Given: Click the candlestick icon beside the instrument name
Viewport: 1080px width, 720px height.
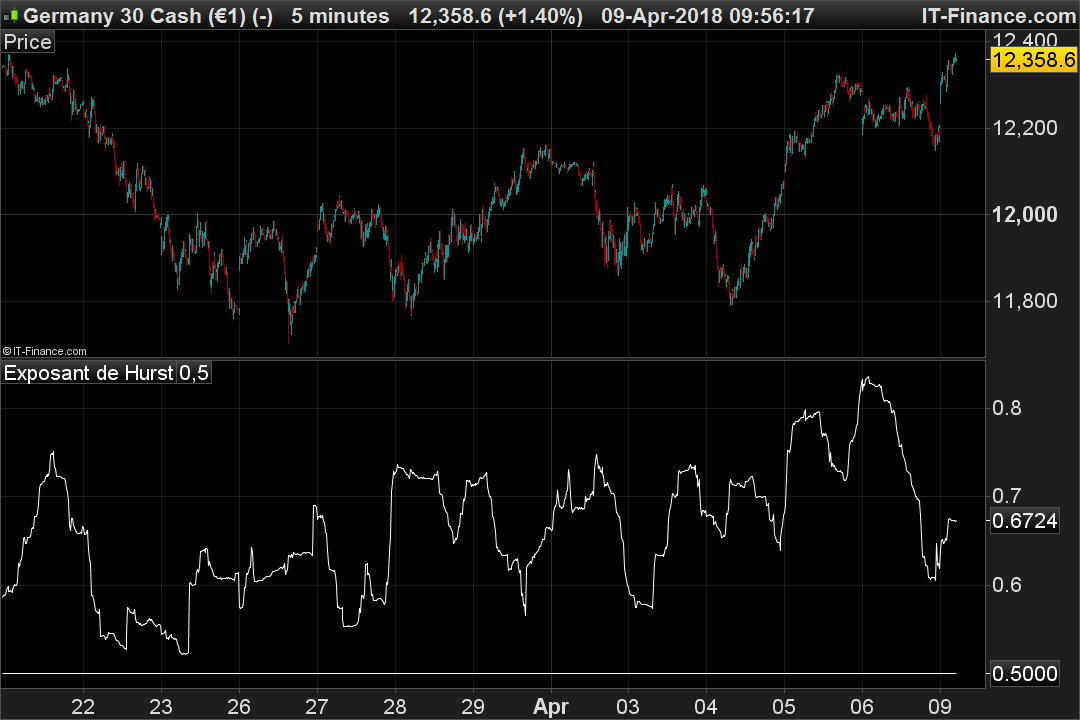Looking at the screenshot, I should tap(11, 16).
